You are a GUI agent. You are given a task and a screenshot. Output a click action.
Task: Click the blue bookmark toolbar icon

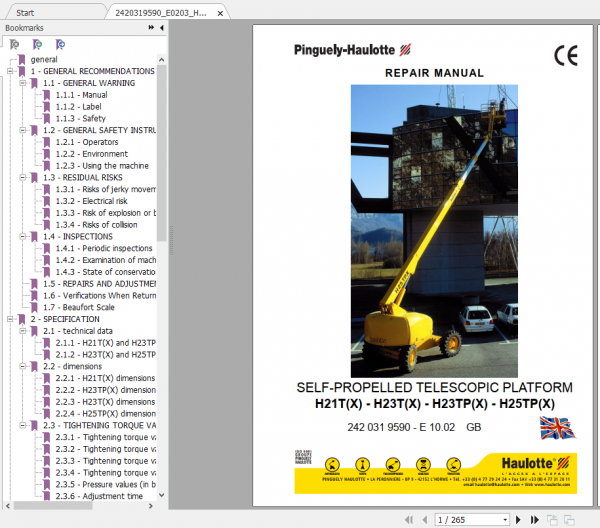60,44
